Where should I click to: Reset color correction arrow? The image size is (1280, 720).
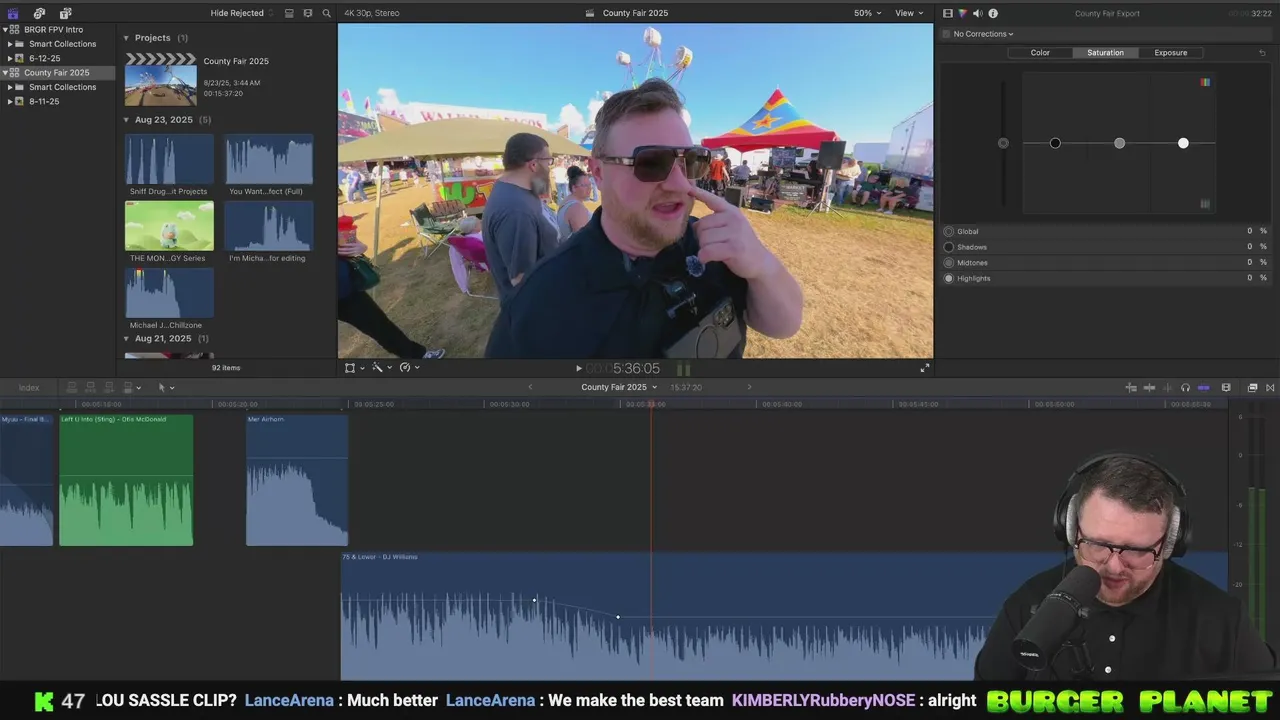coord(1262,52)
